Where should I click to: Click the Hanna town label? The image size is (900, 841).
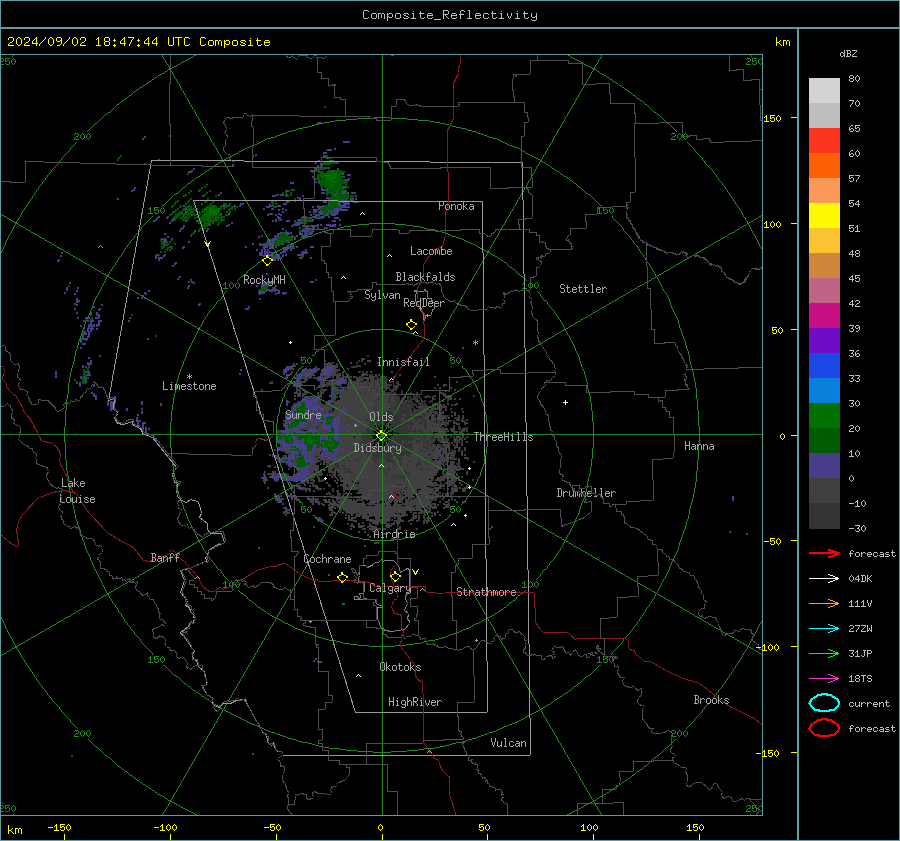(699, 446)
